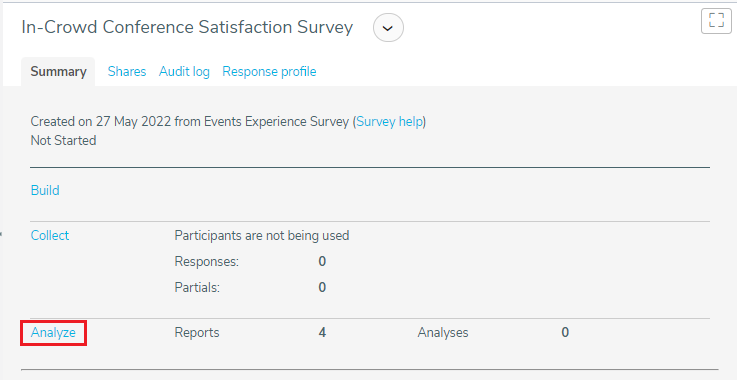Click the 'Partials:' label
The image size is (737, 380).
coord(197,287)
